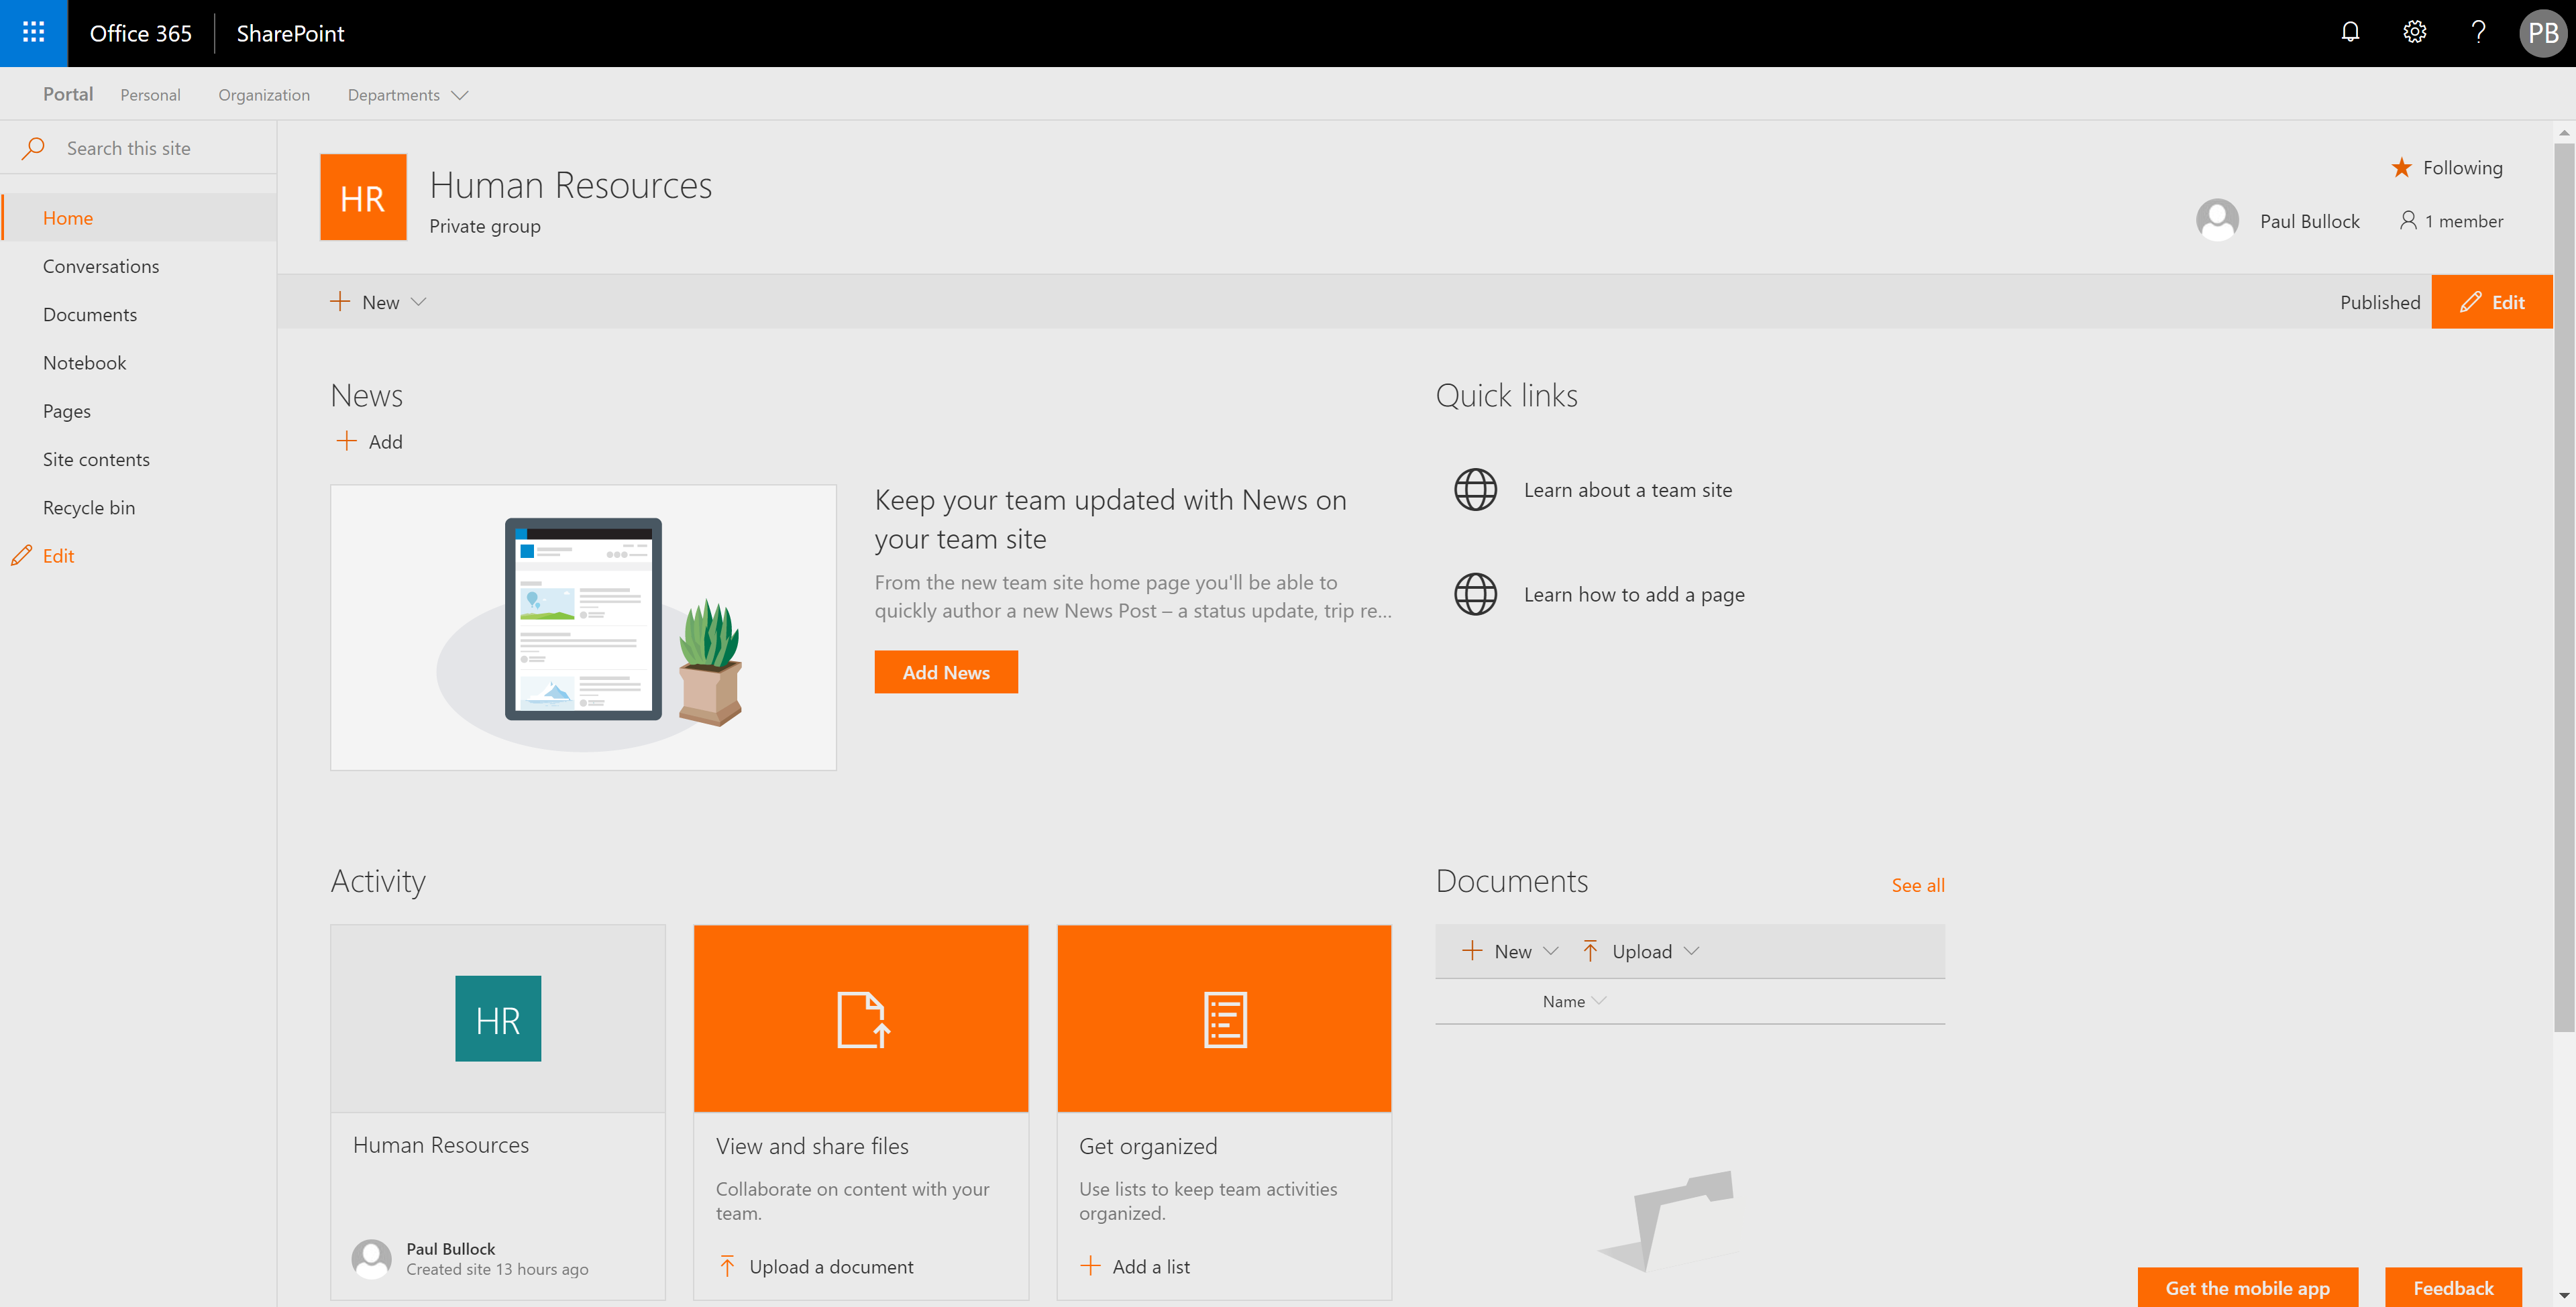Open the notifications bell
2576x1307 pixels.
(2350, 33)
